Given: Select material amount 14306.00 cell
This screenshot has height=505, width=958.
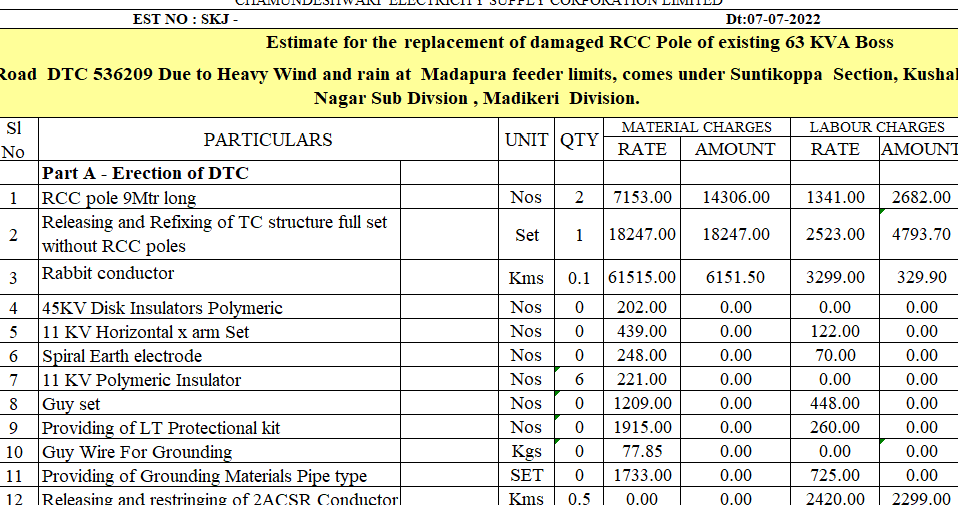Looking at the screenshot, I should tap(736, 197).
